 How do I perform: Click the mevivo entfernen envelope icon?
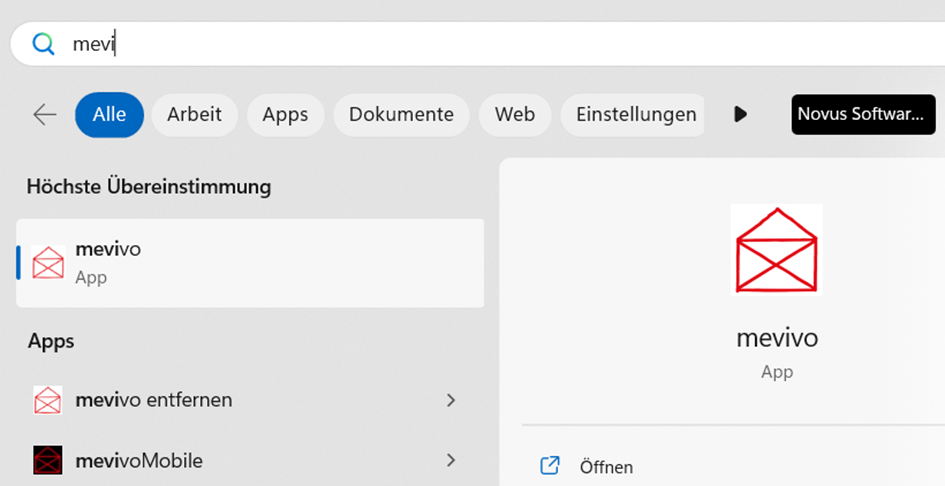[x=48, y=400]
